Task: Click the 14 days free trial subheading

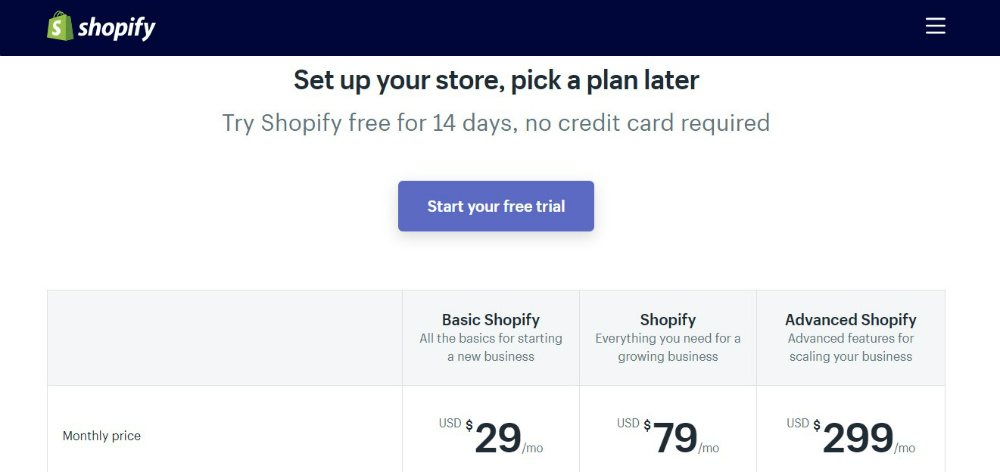Action: click(496, 123)
